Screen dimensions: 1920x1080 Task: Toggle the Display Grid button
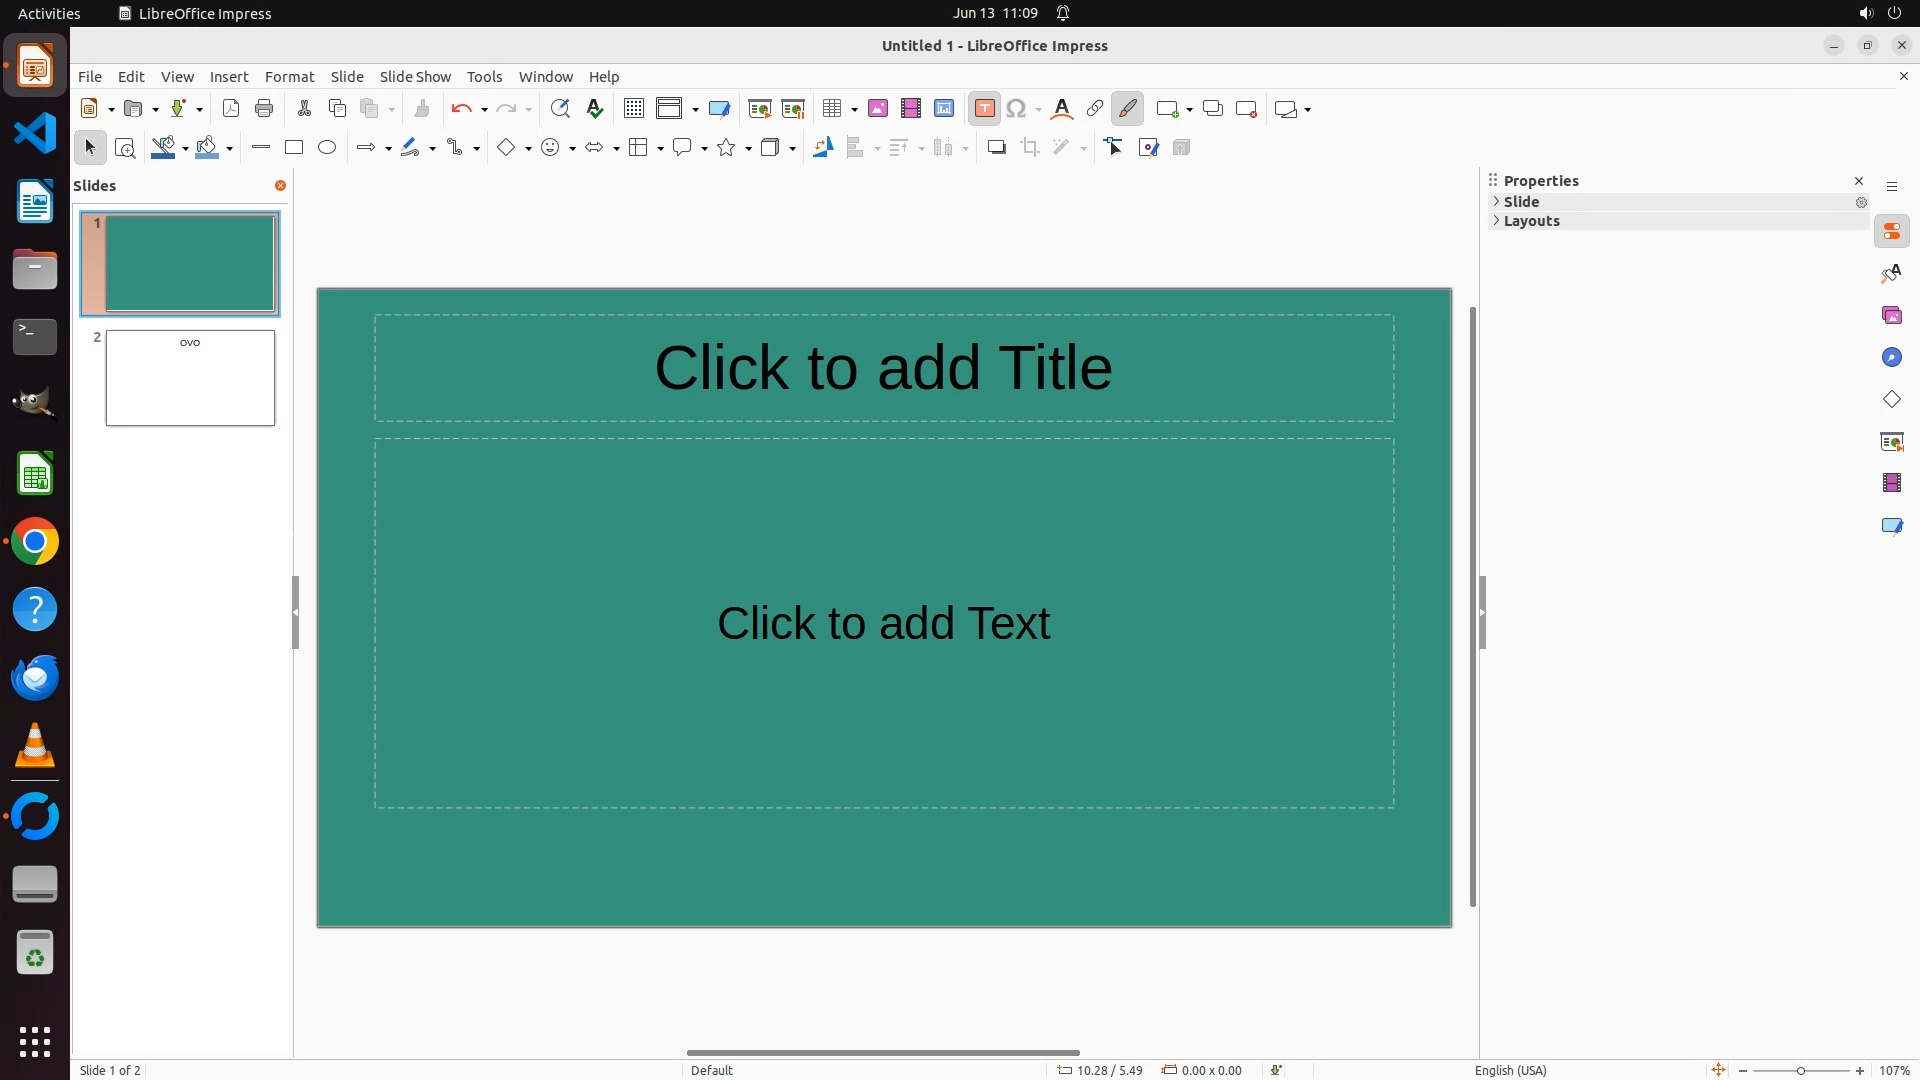tap(634, 109)
